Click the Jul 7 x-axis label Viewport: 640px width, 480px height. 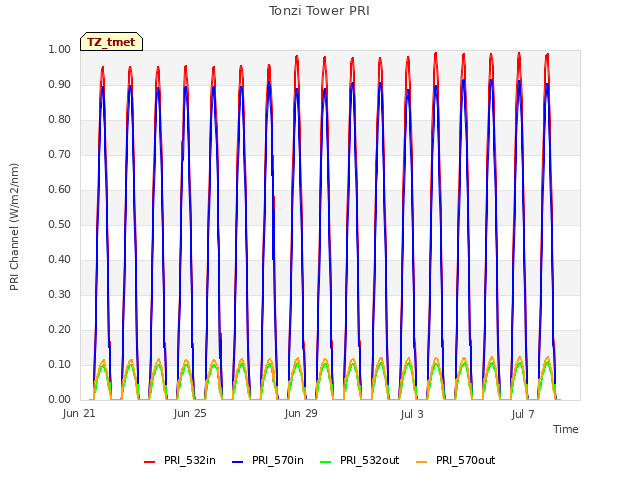coord(523,414)
